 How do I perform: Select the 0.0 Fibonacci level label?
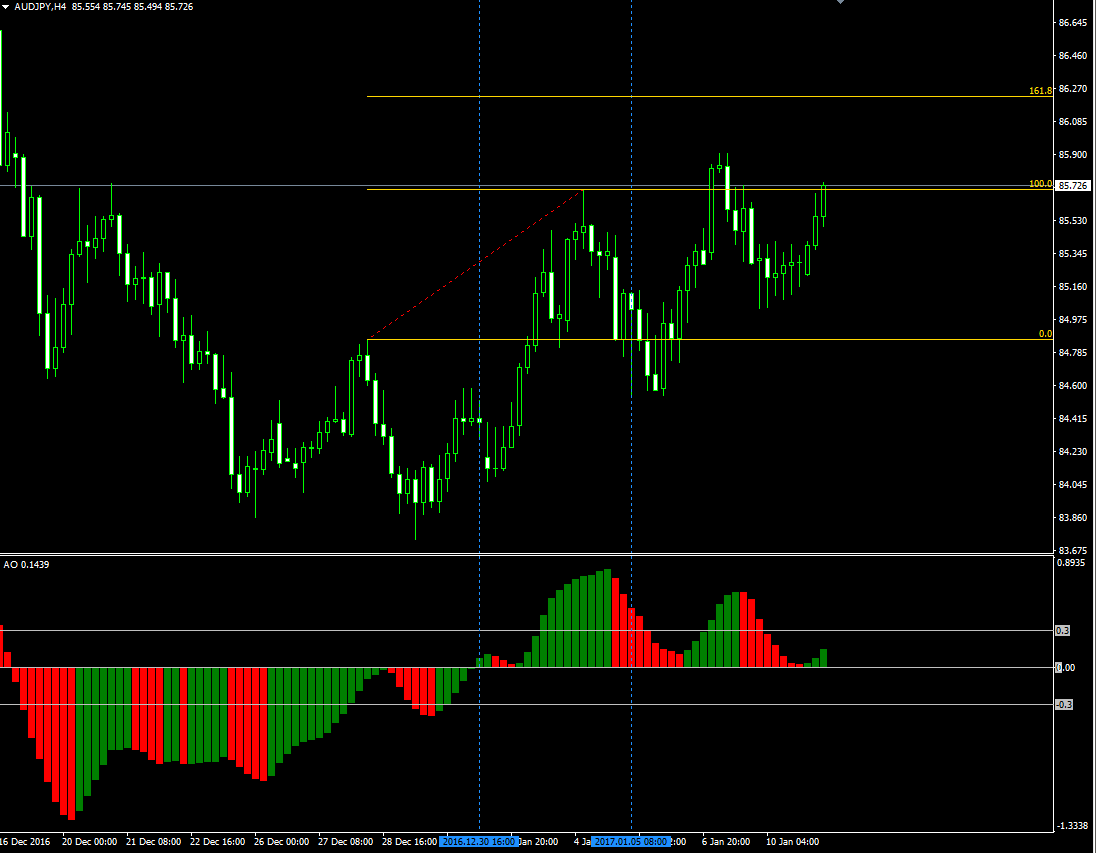[1045, 334]
